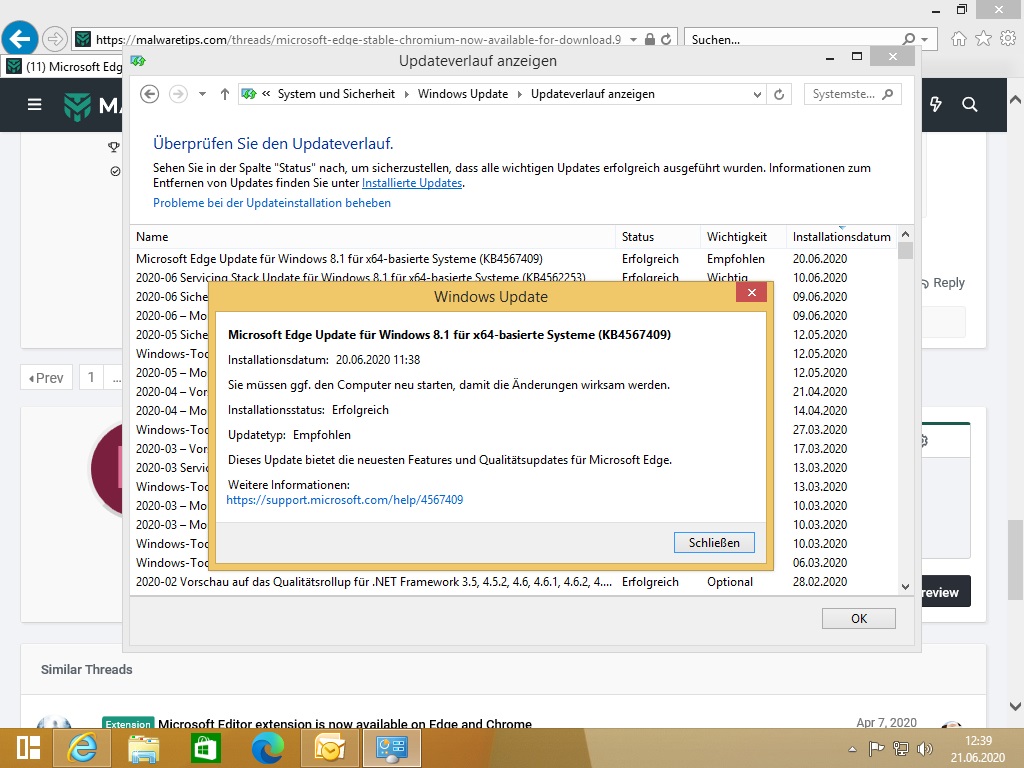Click the refresh button beside the breadcrumb bar
This screenshot has height=768, width=1024.
click(779, 94)
